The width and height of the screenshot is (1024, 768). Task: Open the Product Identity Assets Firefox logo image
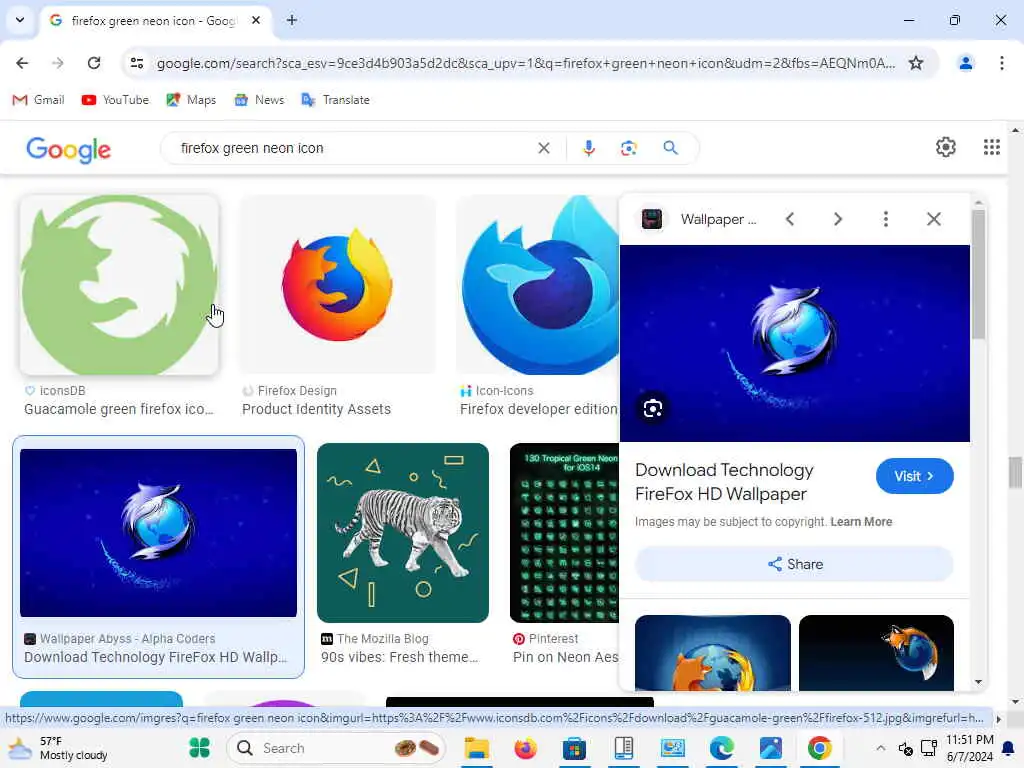click(x=337, y=285)
